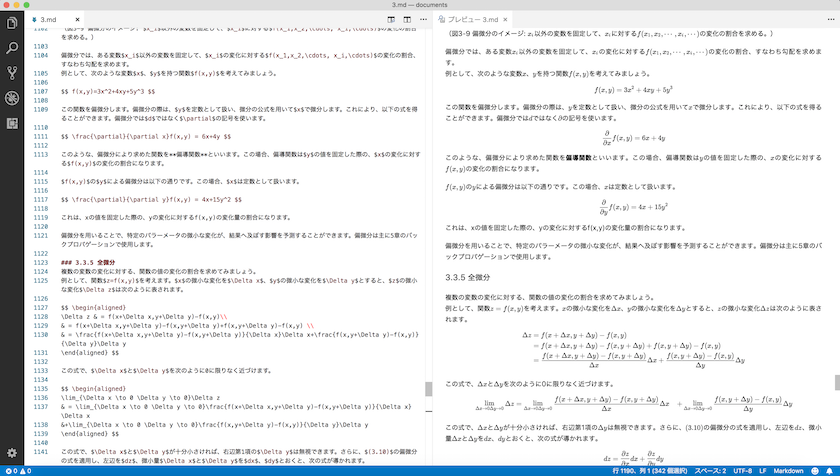Screen dimensions: 840x476
Task: Click the editor vertical scrollbar thumb
Action: [429, 389]
